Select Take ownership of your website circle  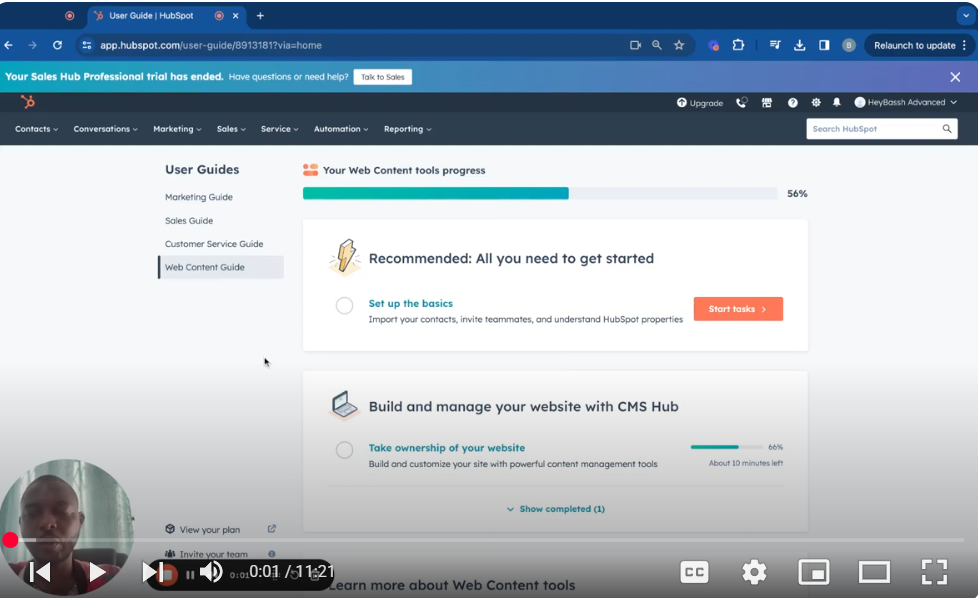tap(344, 450)
